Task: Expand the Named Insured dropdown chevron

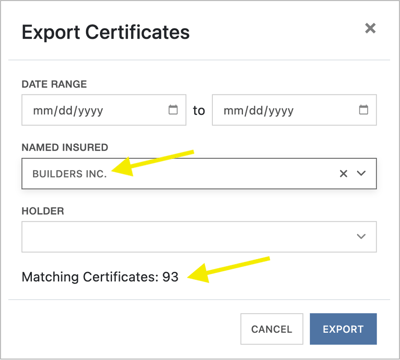Action: point(361,173)
